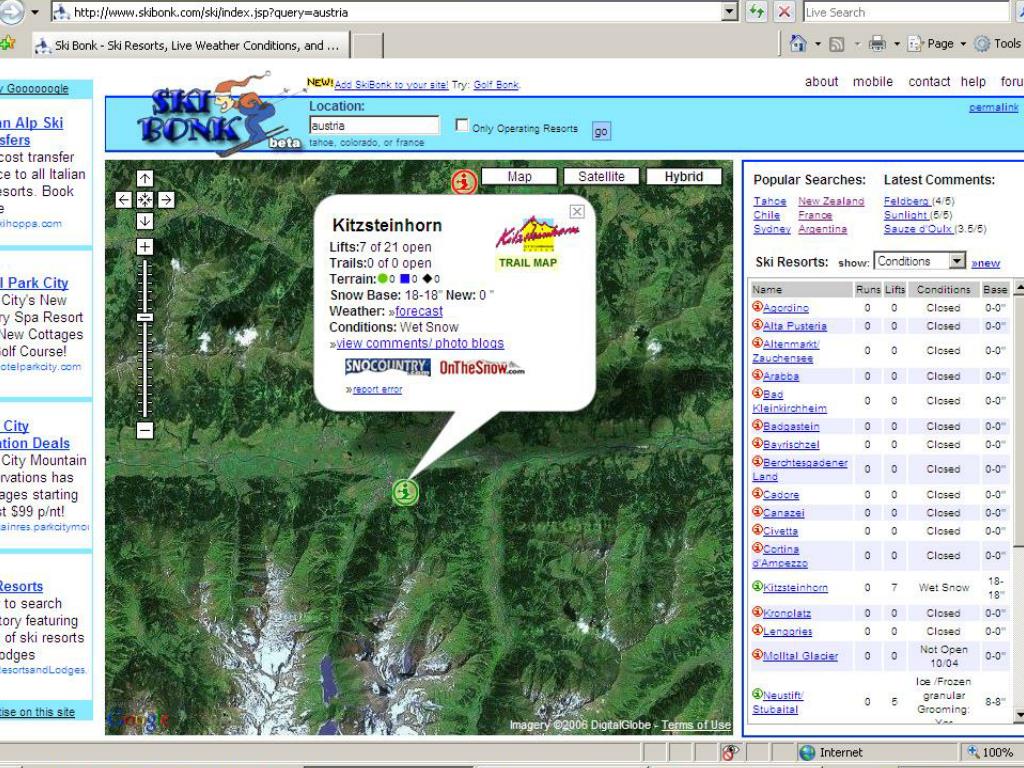Pan the map left with arrow button
This screenshot has width=1024, height=768.
123,200
